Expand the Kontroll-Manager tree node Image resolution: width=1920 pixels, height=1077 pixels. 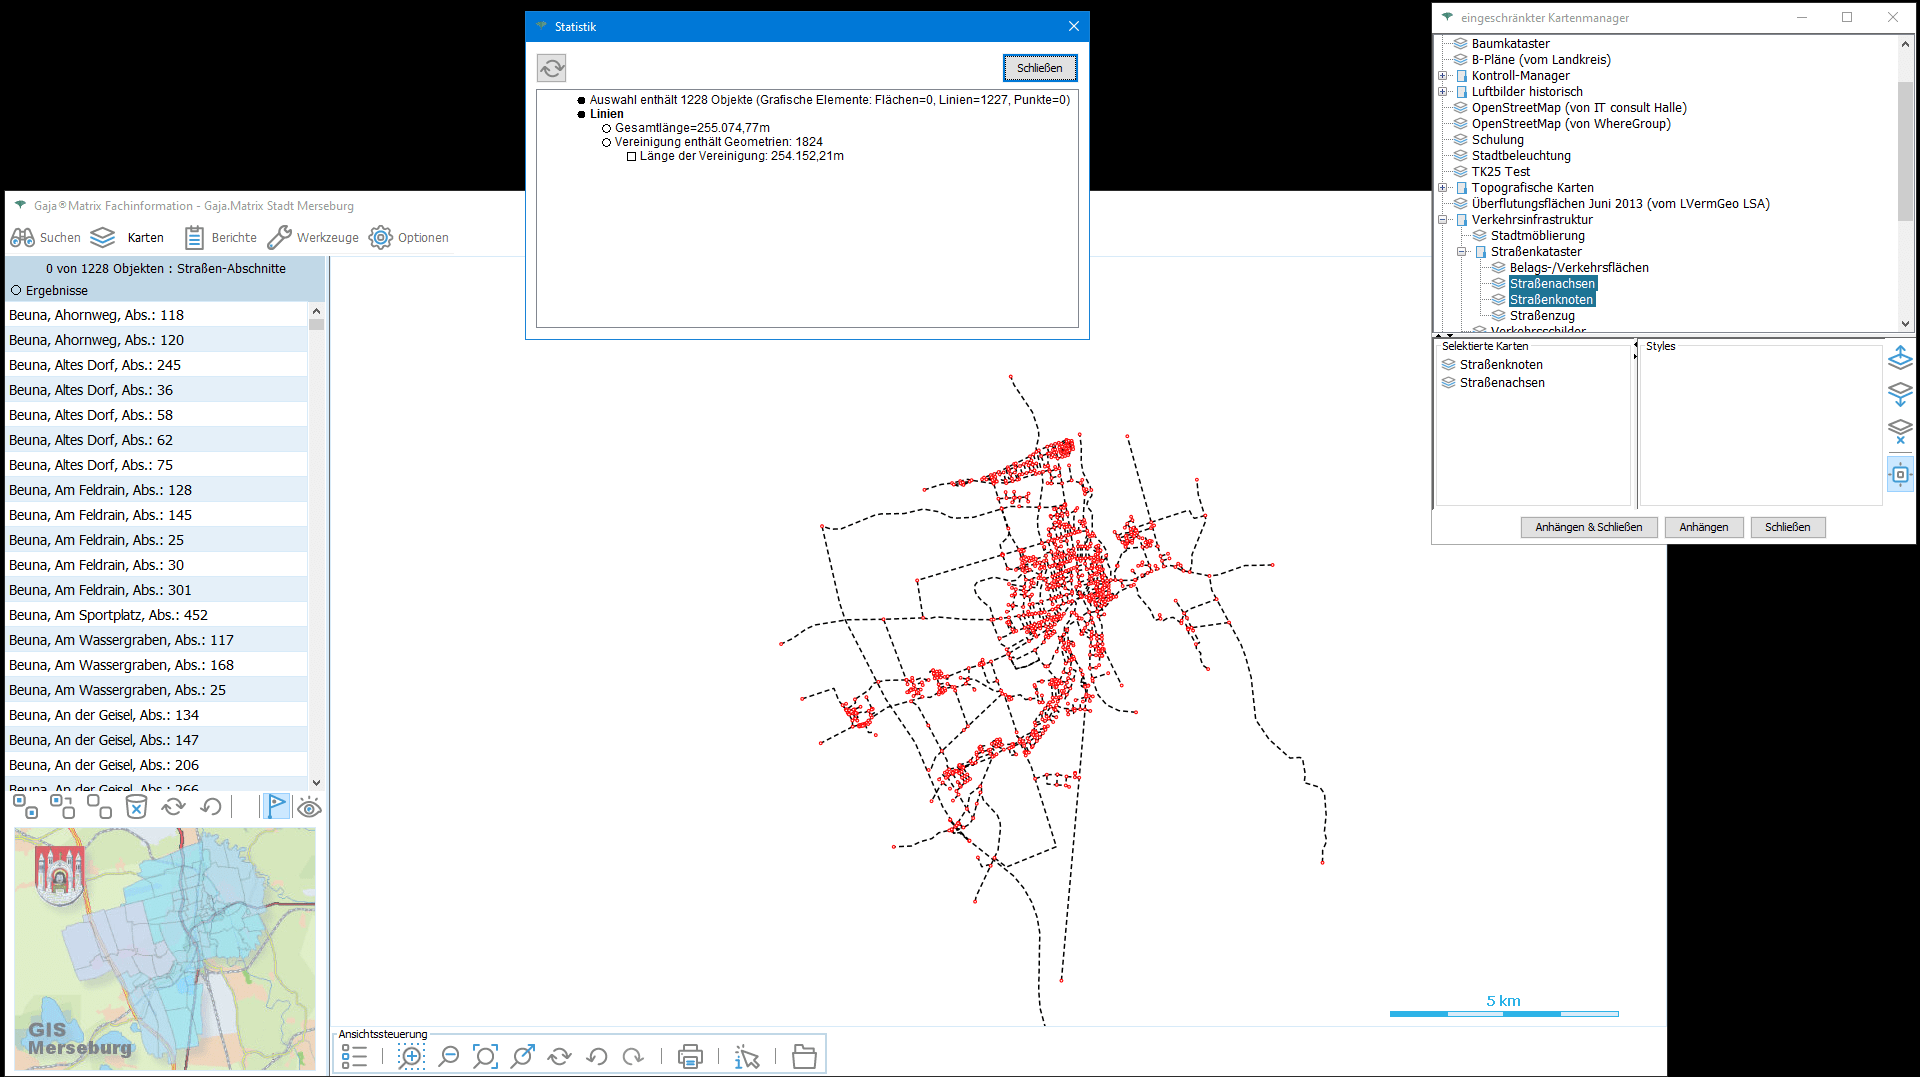1443,76
